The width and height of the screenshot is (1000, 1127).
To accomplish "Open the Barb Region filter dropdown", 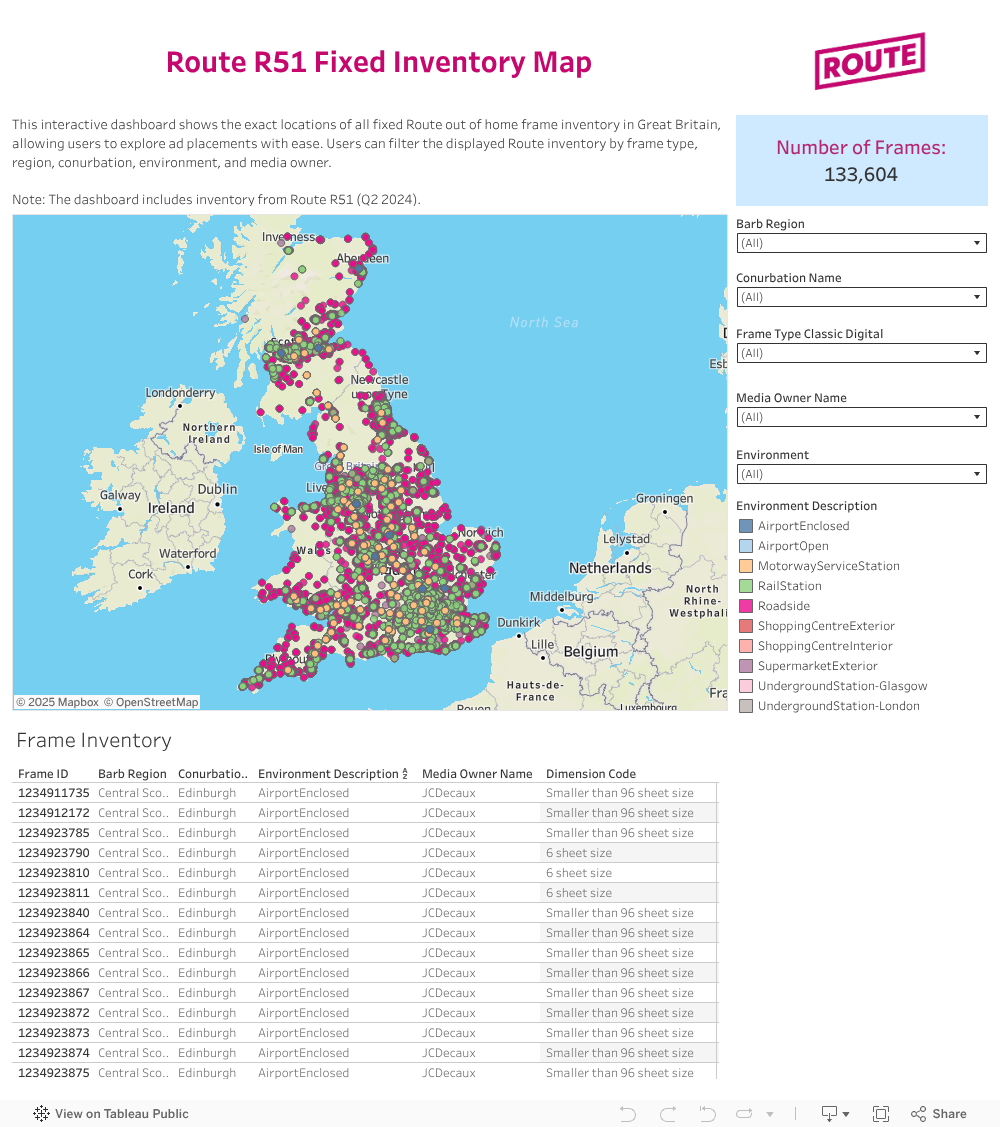I will tap(861, 243).
